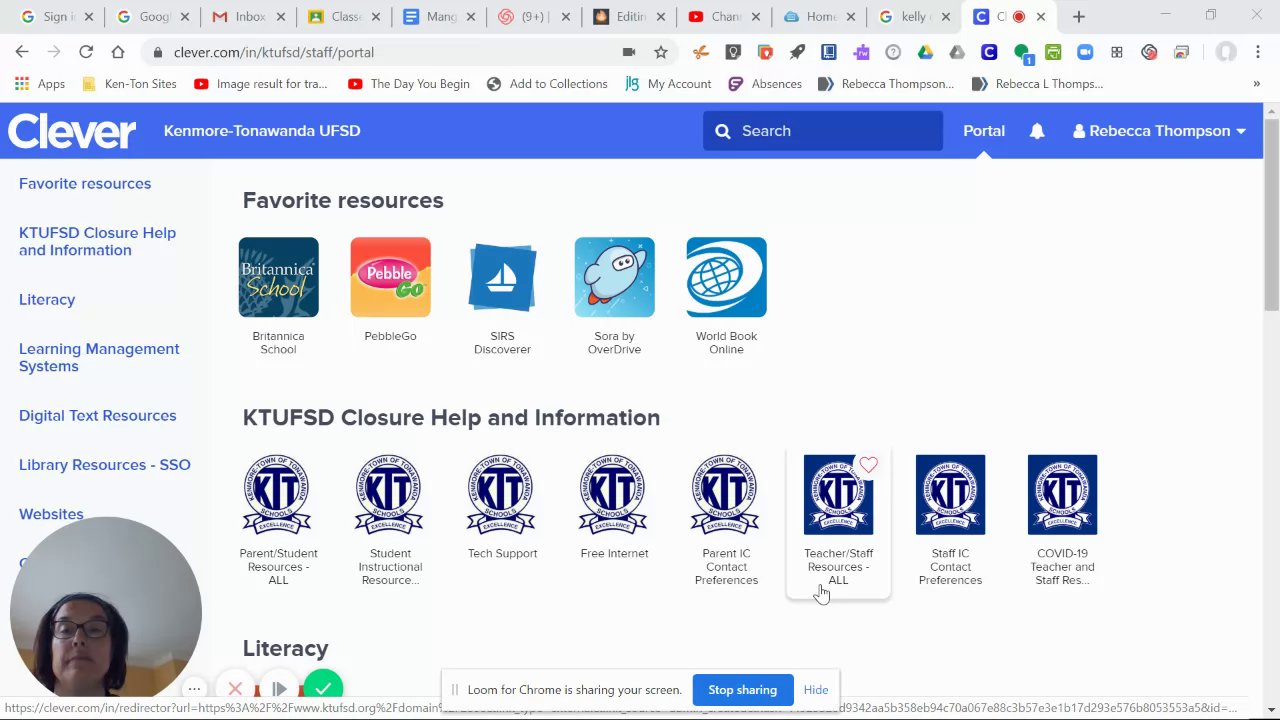
Task: Jump to Library Resources - SSO section
Action: coord(104,465)
